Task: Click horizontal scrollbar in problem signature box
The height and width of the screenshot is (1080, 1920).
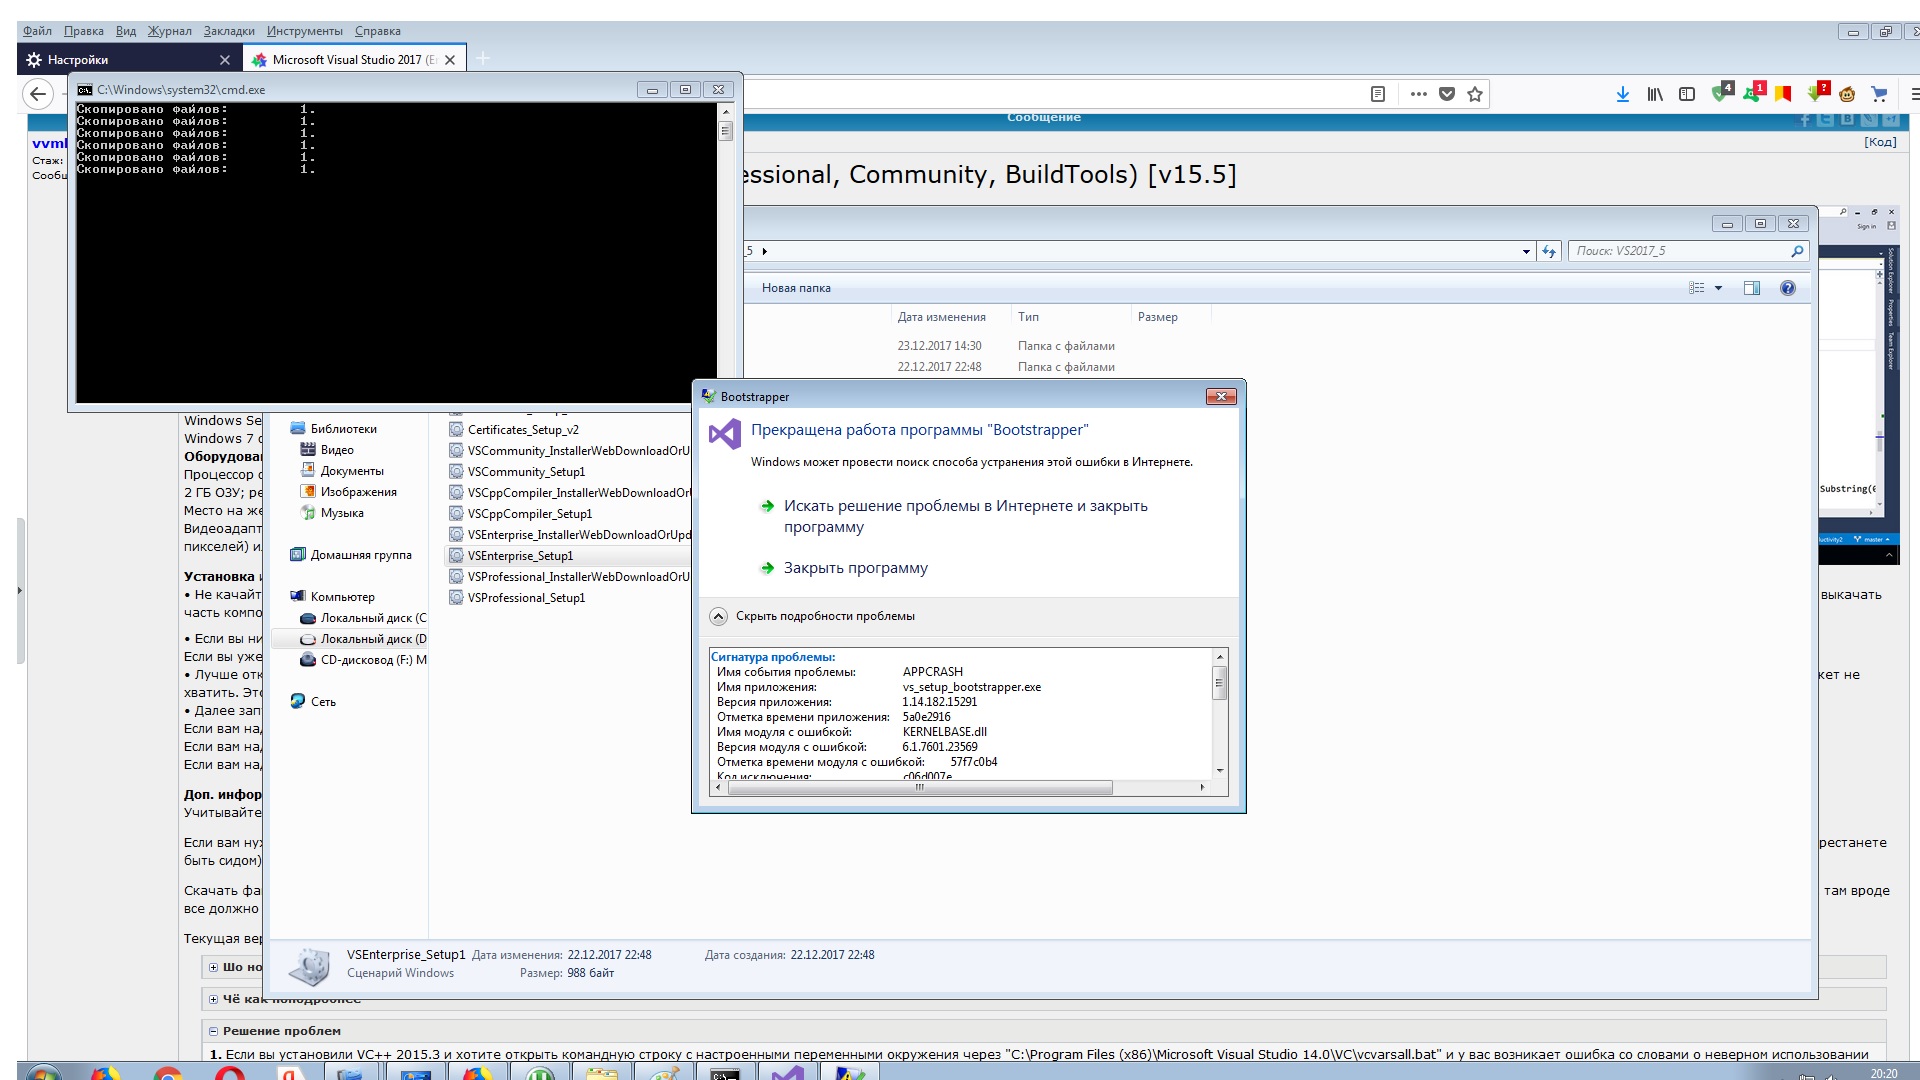Action: (x=919, y=788)
